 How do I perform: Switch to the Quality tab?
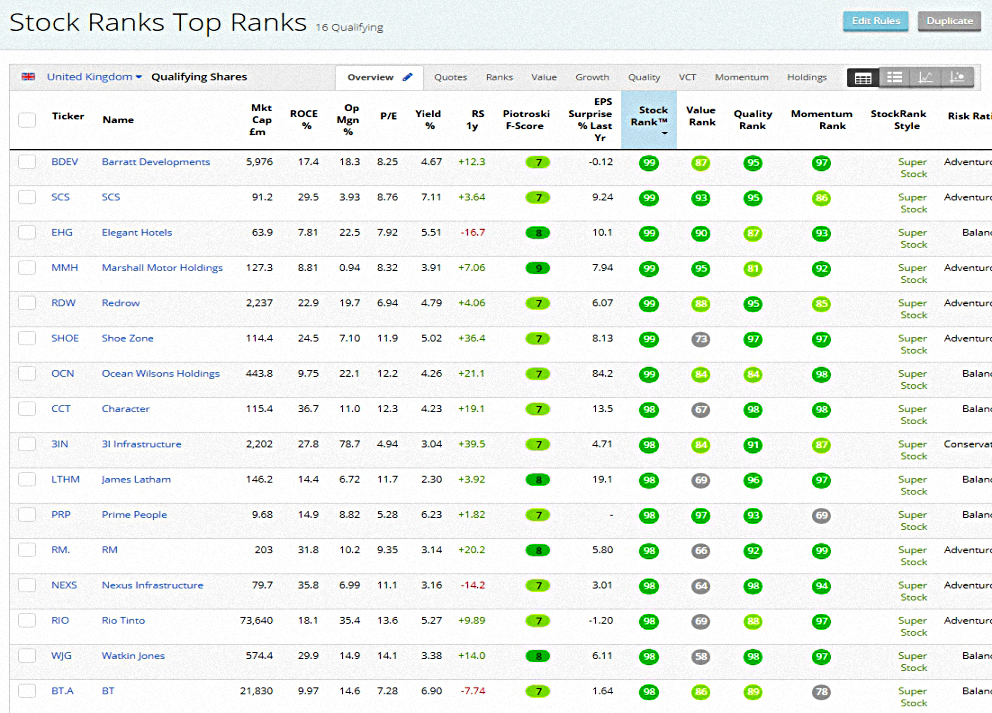[x=644, y=77]
